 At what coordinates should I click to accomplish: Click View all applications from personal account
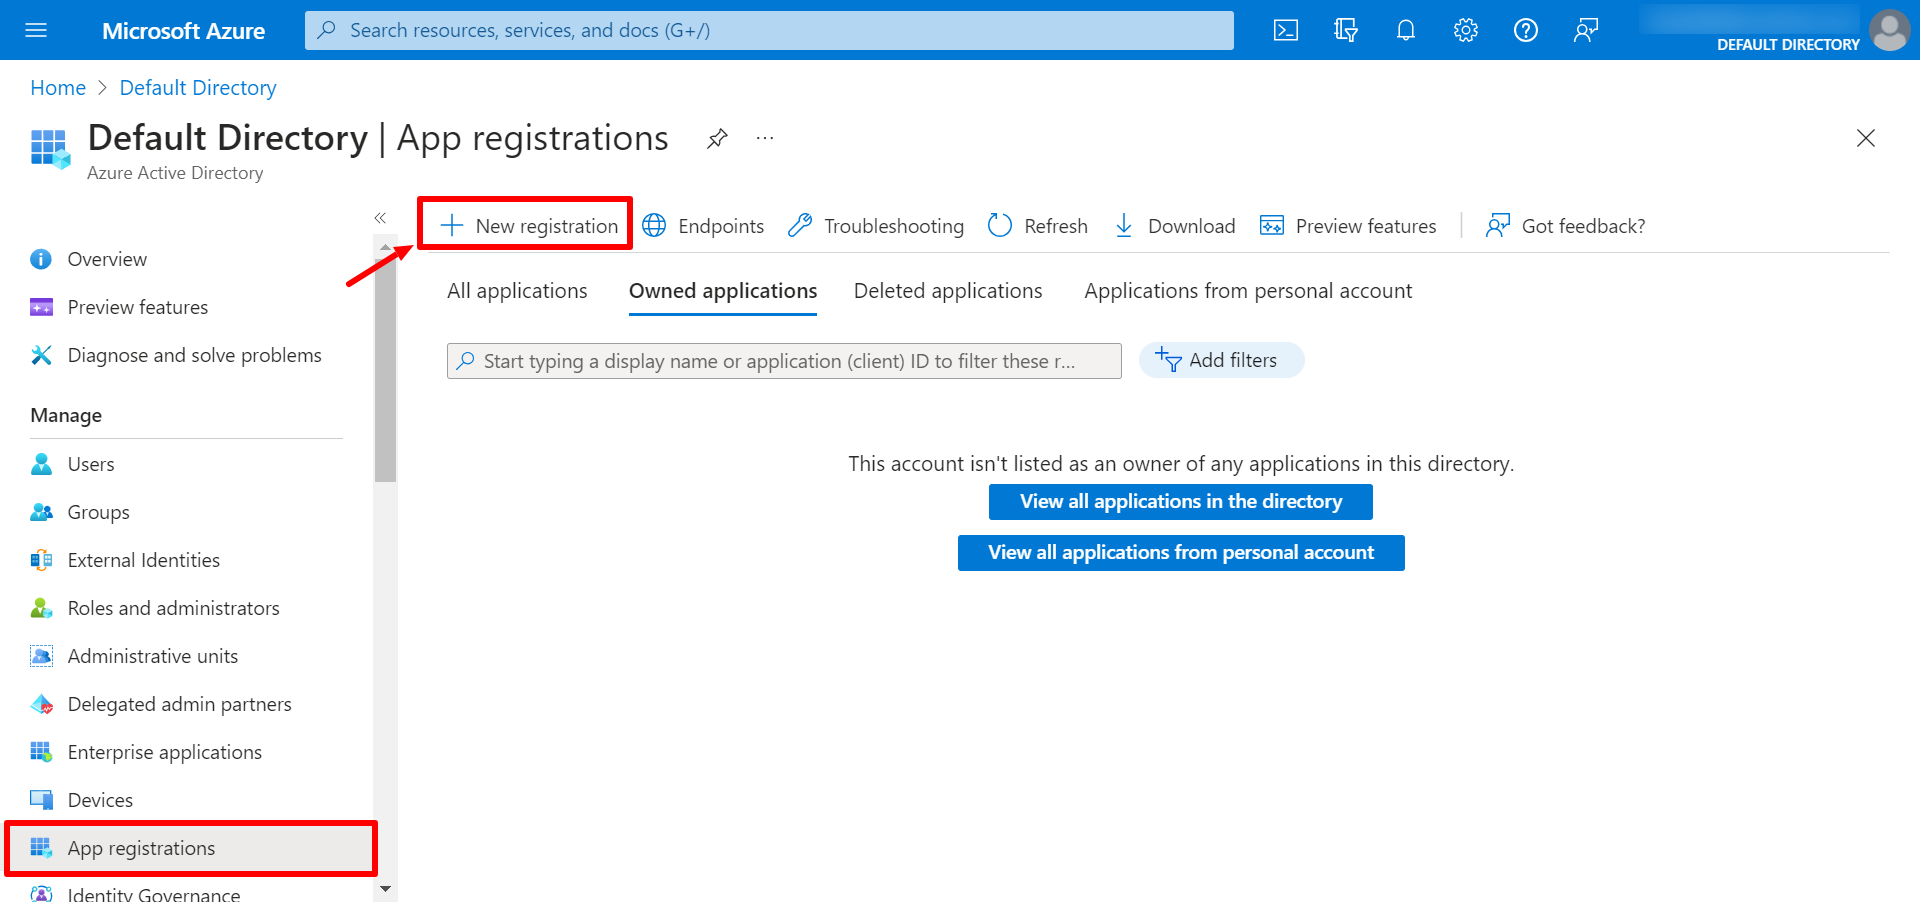click(1181, 553)
